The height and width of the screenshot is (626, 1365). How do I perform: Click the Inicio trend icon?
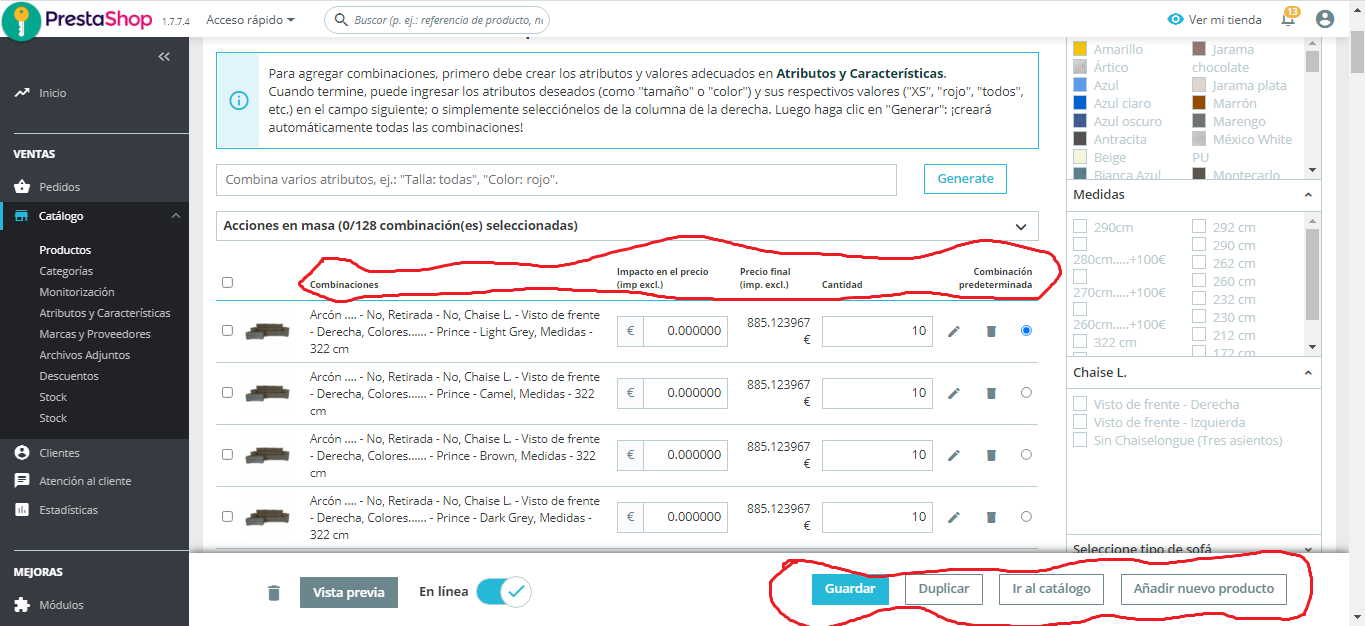click(x=22, y=92)
